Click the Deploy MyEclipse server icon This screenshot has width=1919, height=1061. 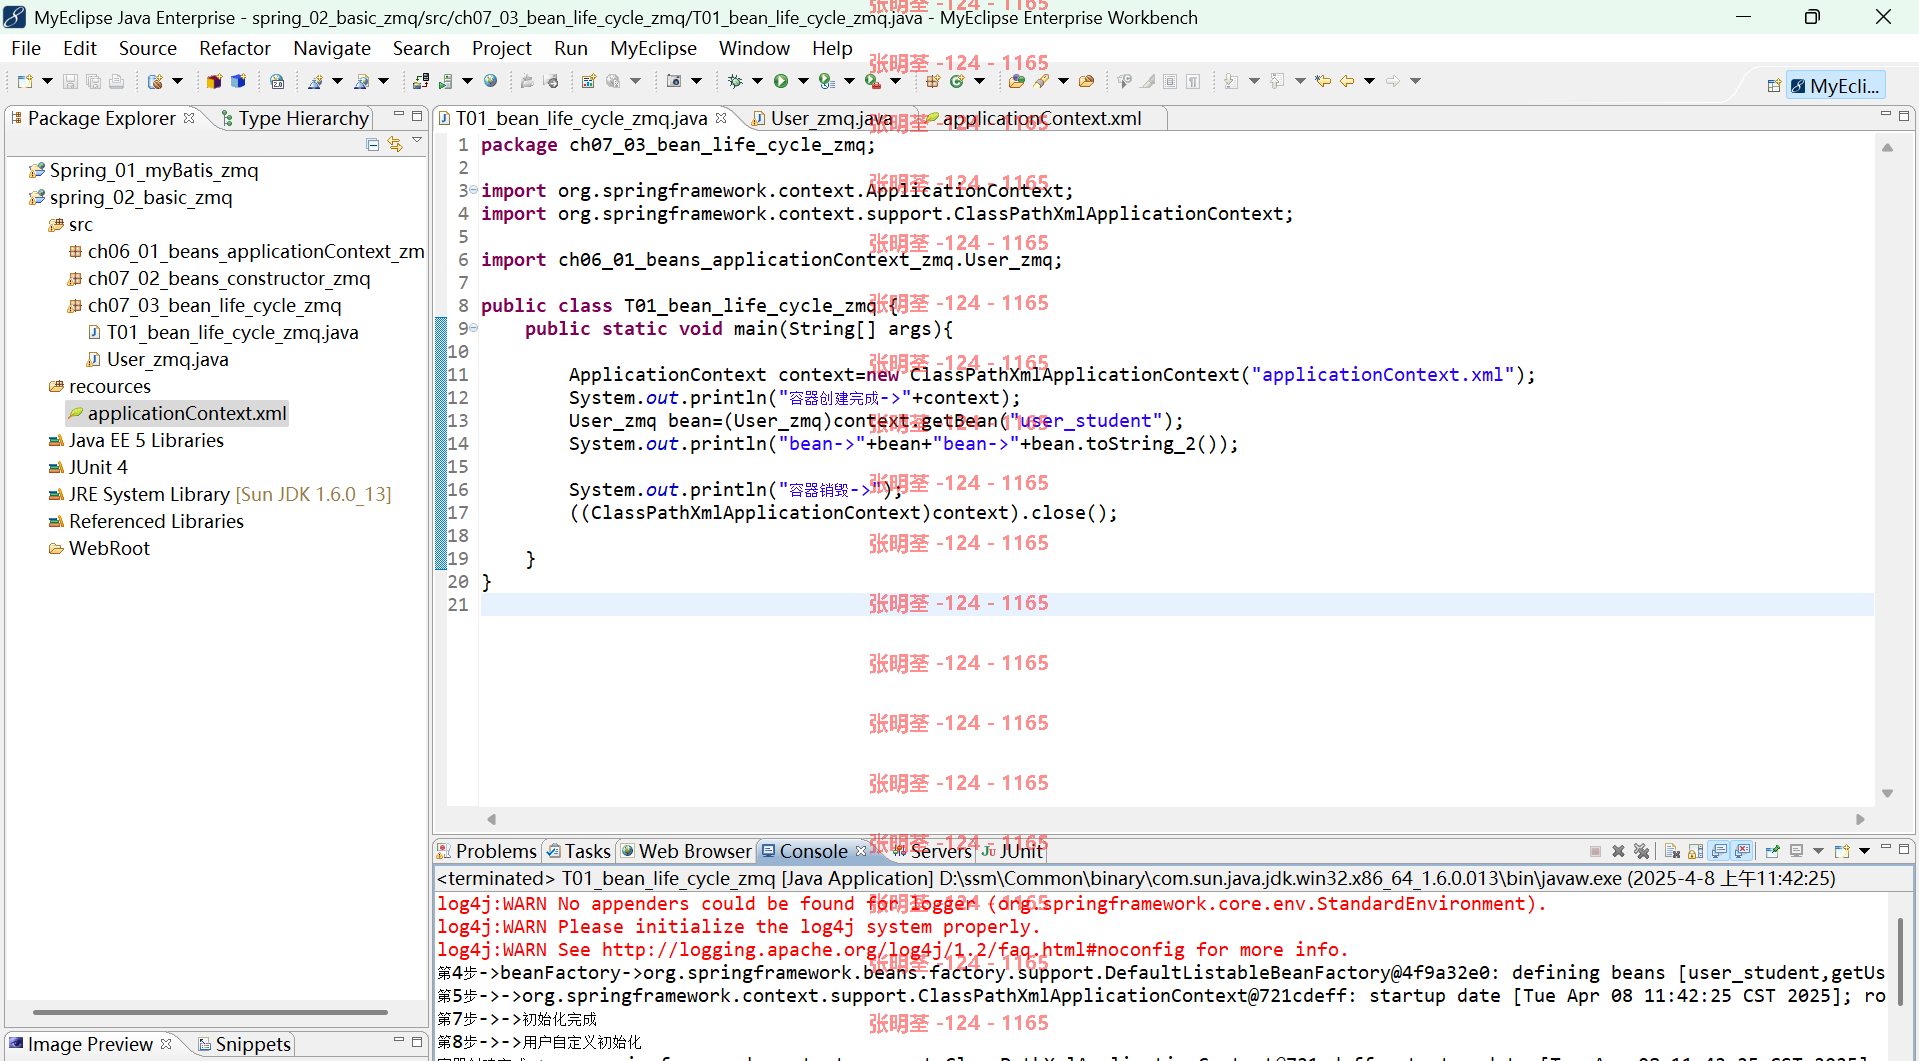[x=421, y=81]
